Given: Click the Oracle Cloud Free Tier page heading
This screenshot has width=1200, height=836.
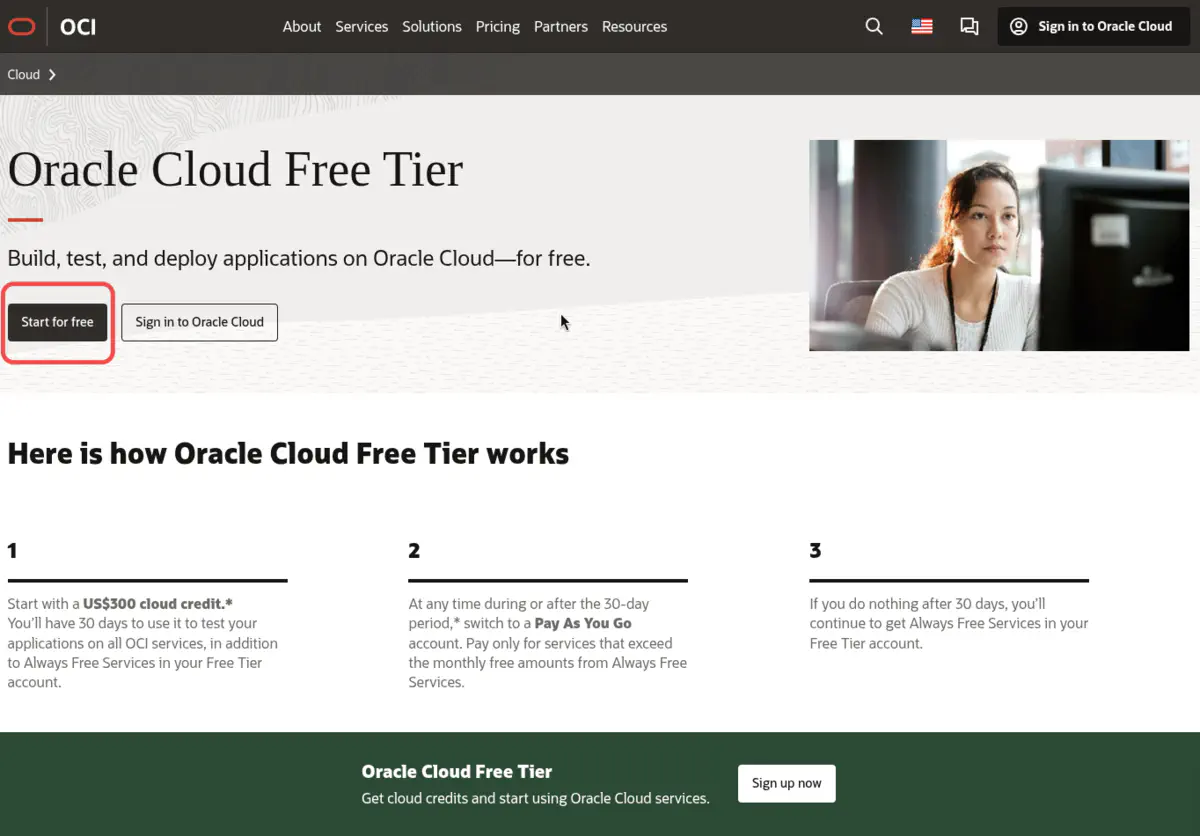Looking at the screenshot, I should click(235, 169).
